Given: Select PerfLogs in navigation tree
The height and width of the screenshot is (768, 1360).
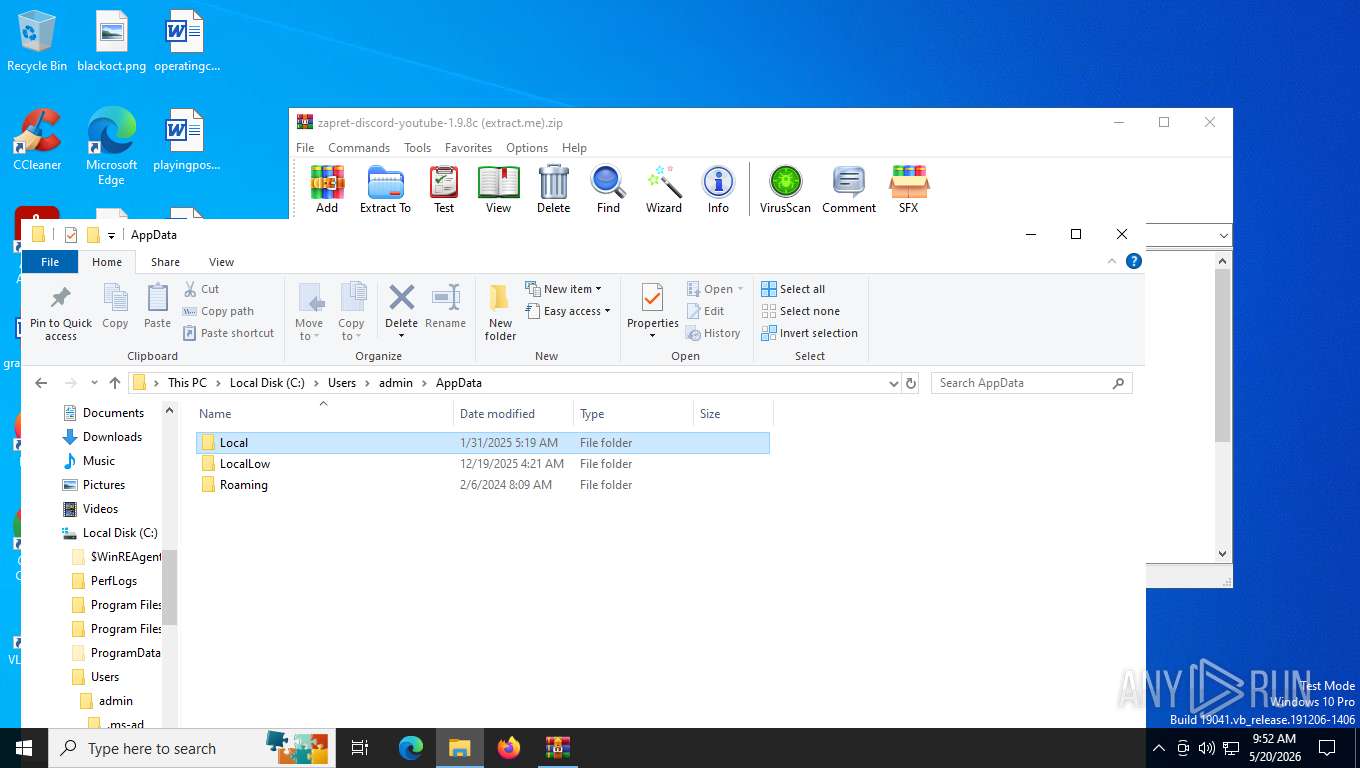Looking at the screenshot, I should click(x=114, y=581).
